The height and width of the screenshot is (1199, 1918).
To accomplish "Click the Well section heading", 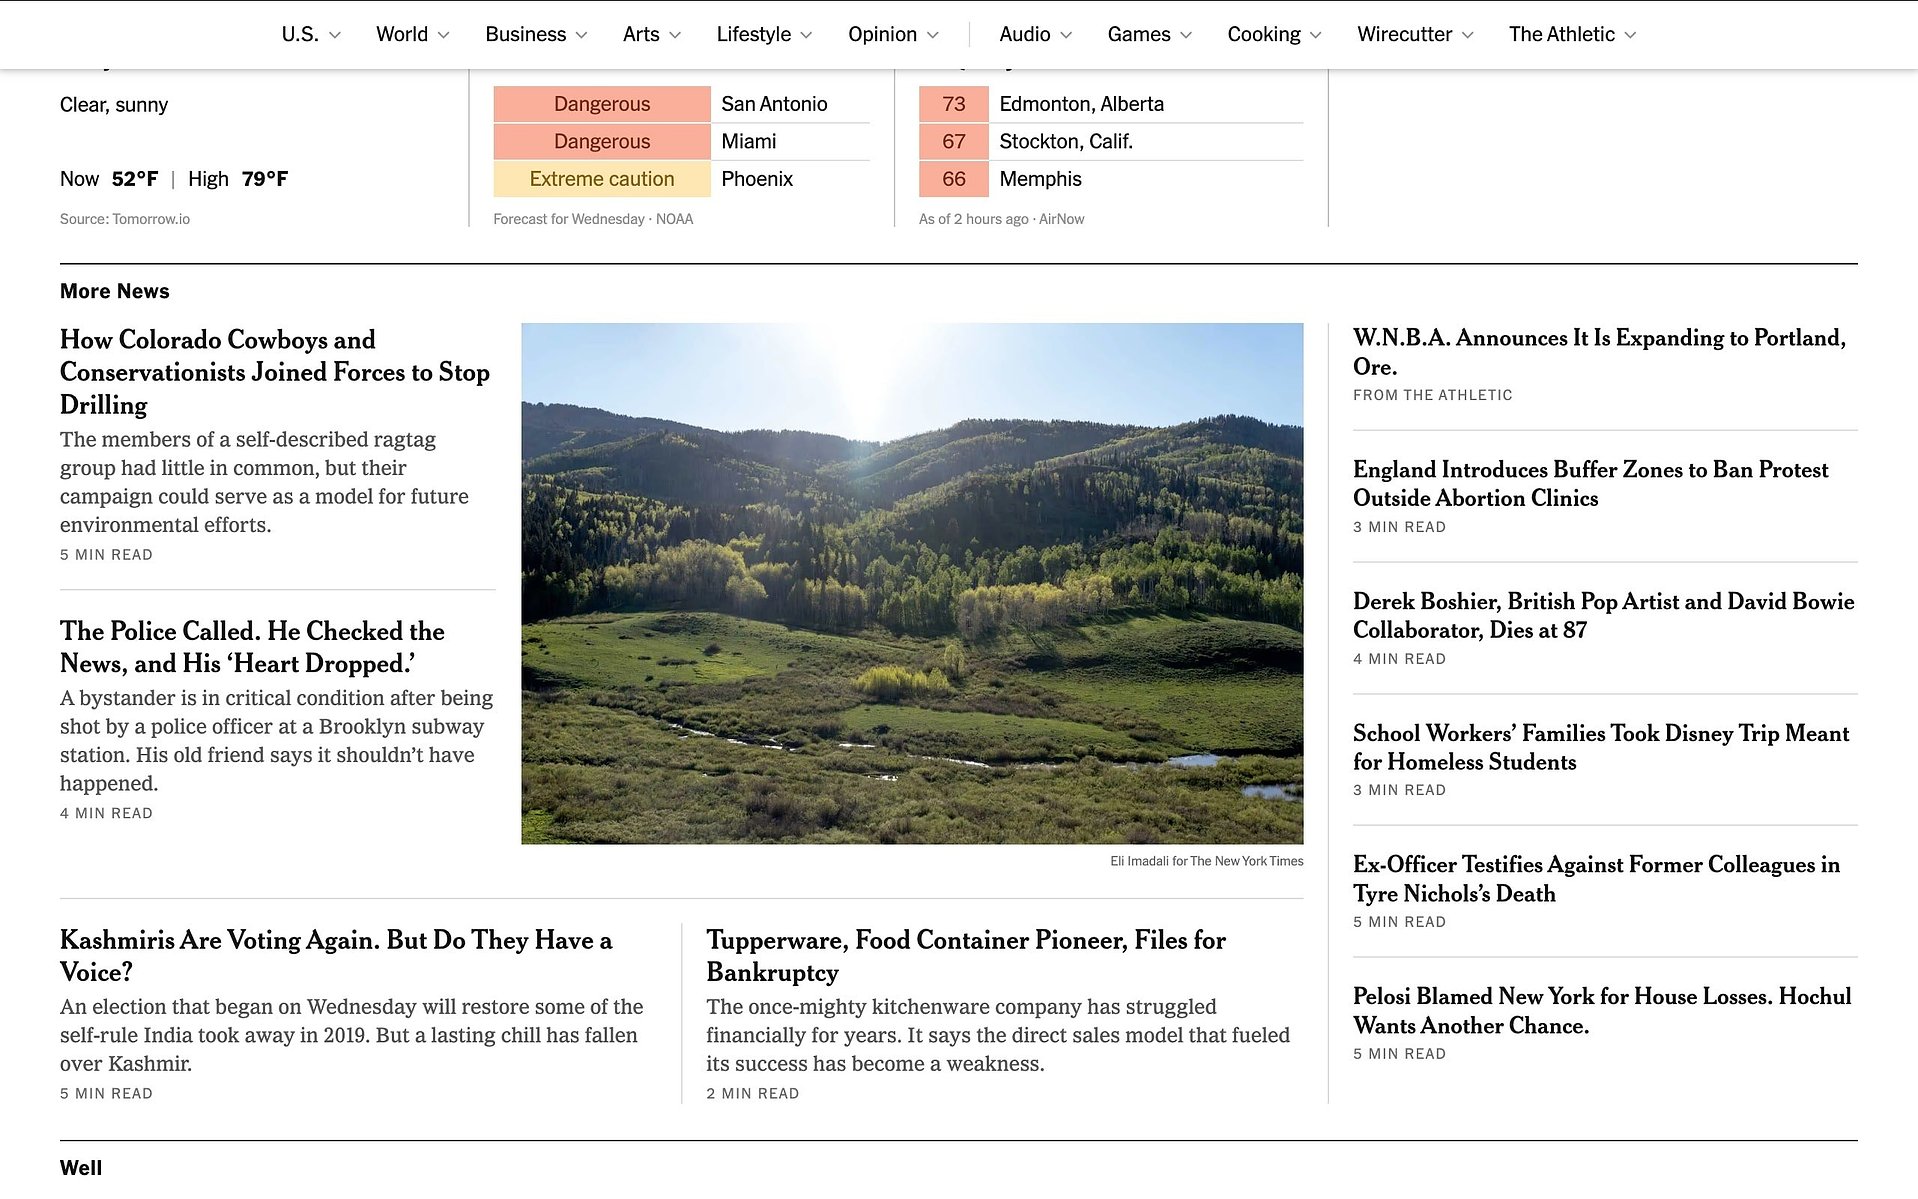I will (x=81, y=1168).
